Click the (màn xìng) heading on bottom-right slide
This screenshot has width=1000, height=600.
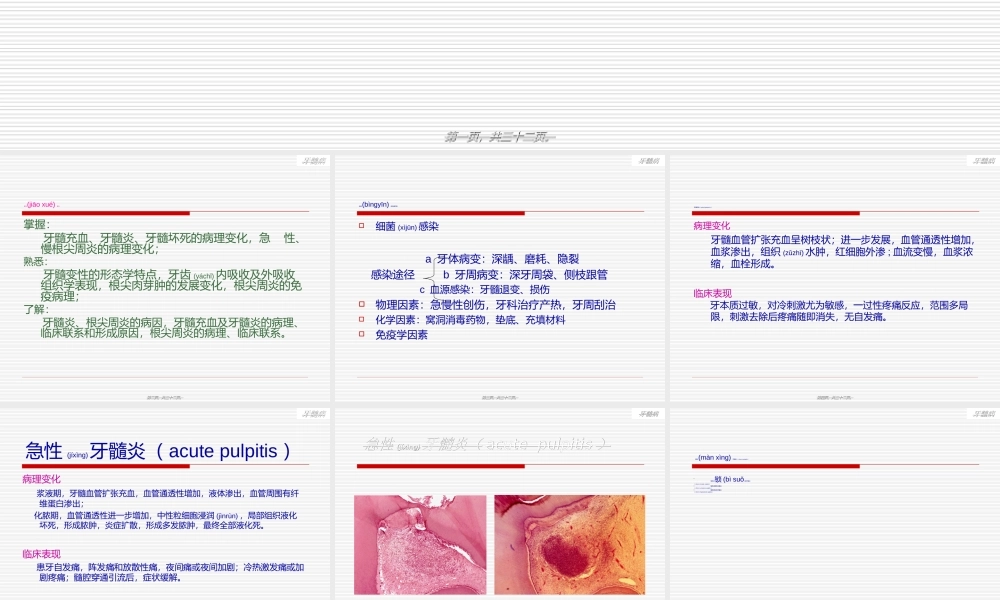point(714,458)
